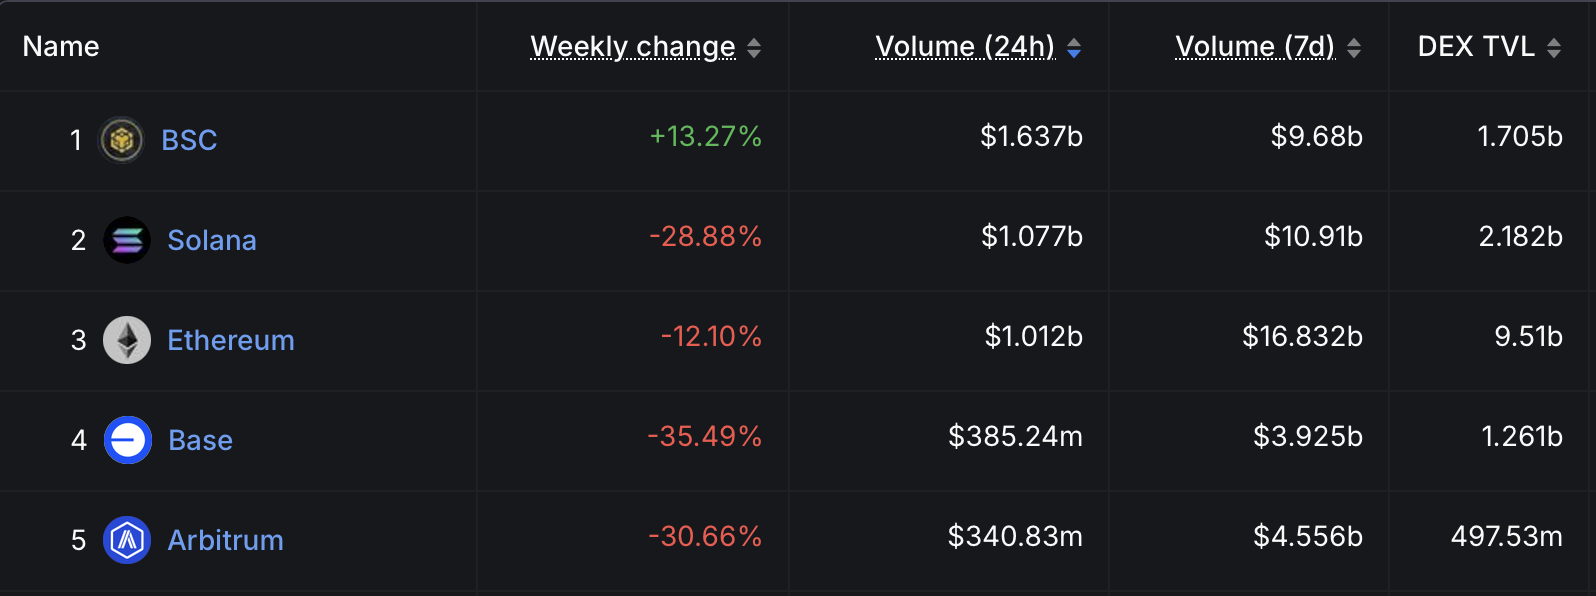Screen dimensions: 1596x596
Task: Open the BSC chain link
Action: click(189, 140)
